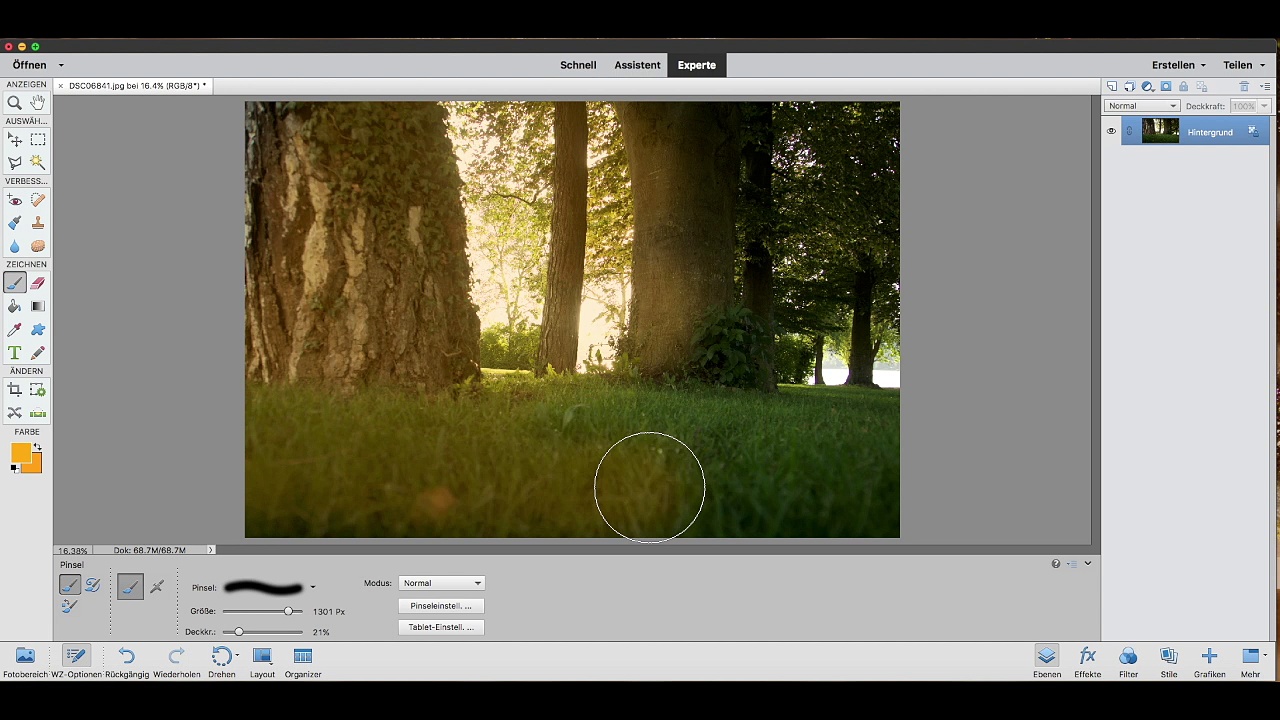
Task: Click the Tablet-Einstell. button
Action: click(x=441, y=627)
